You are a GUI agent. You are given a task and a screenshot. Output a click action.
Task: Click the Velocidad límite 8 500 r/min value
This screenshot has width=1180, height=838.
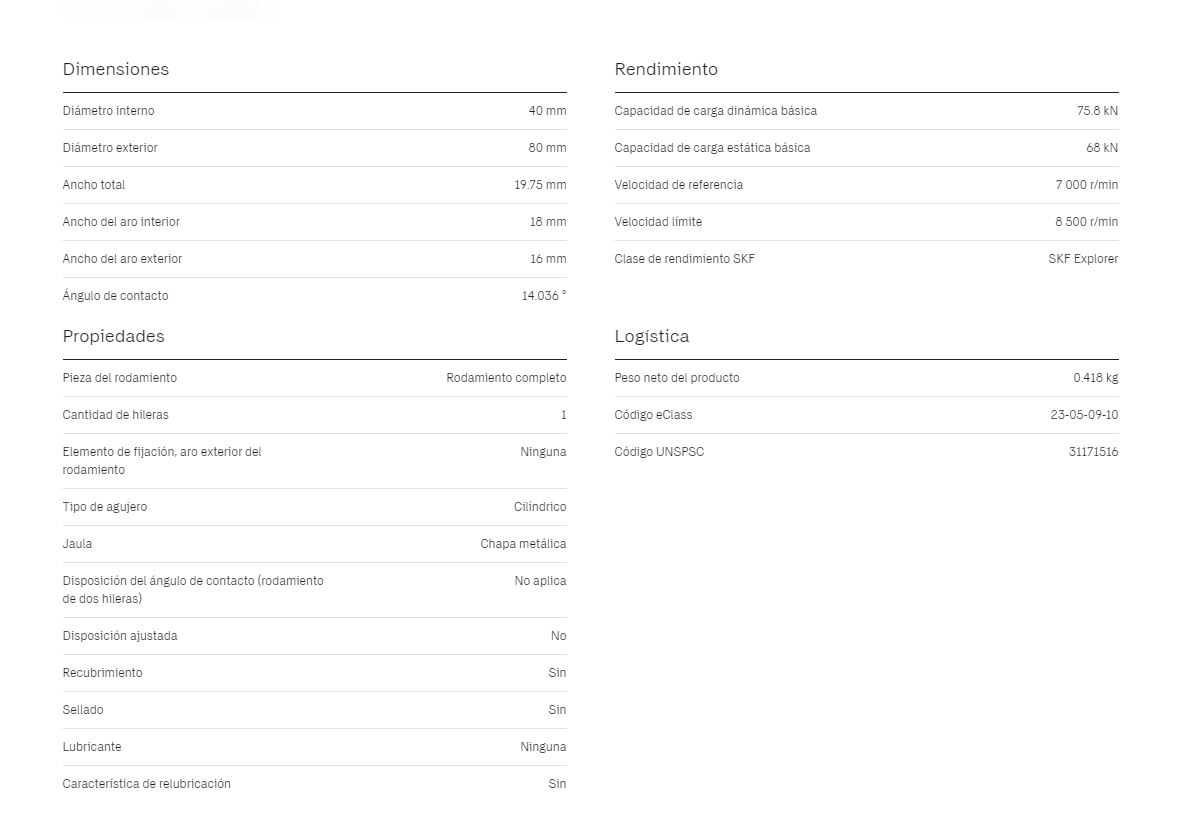pyautogui.click(x=1087, y=221)
